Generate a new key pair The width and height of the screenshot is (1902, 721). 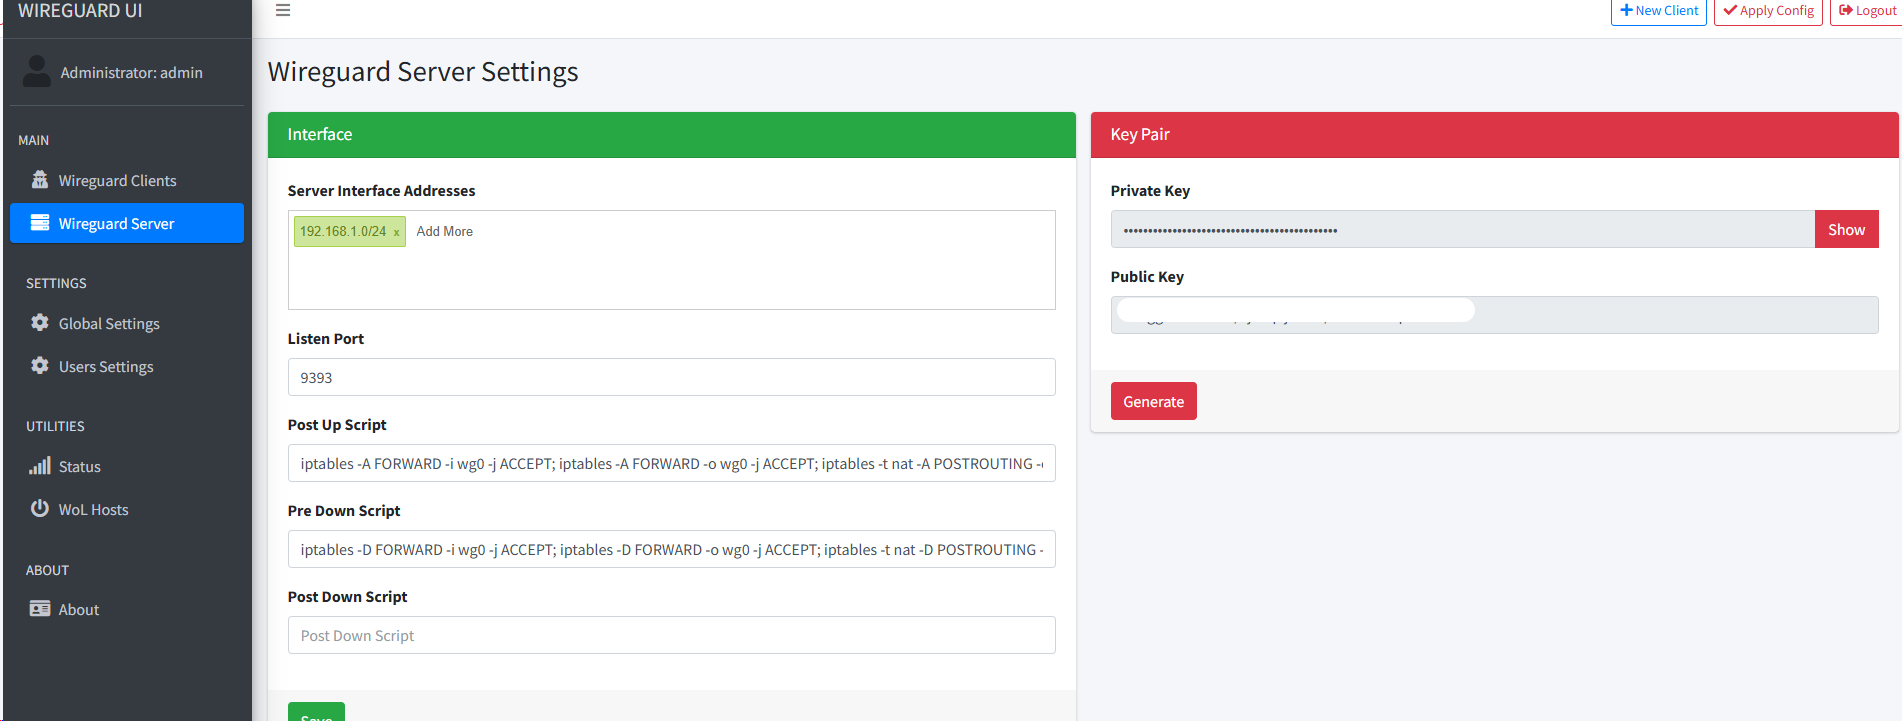point(1153,401)
